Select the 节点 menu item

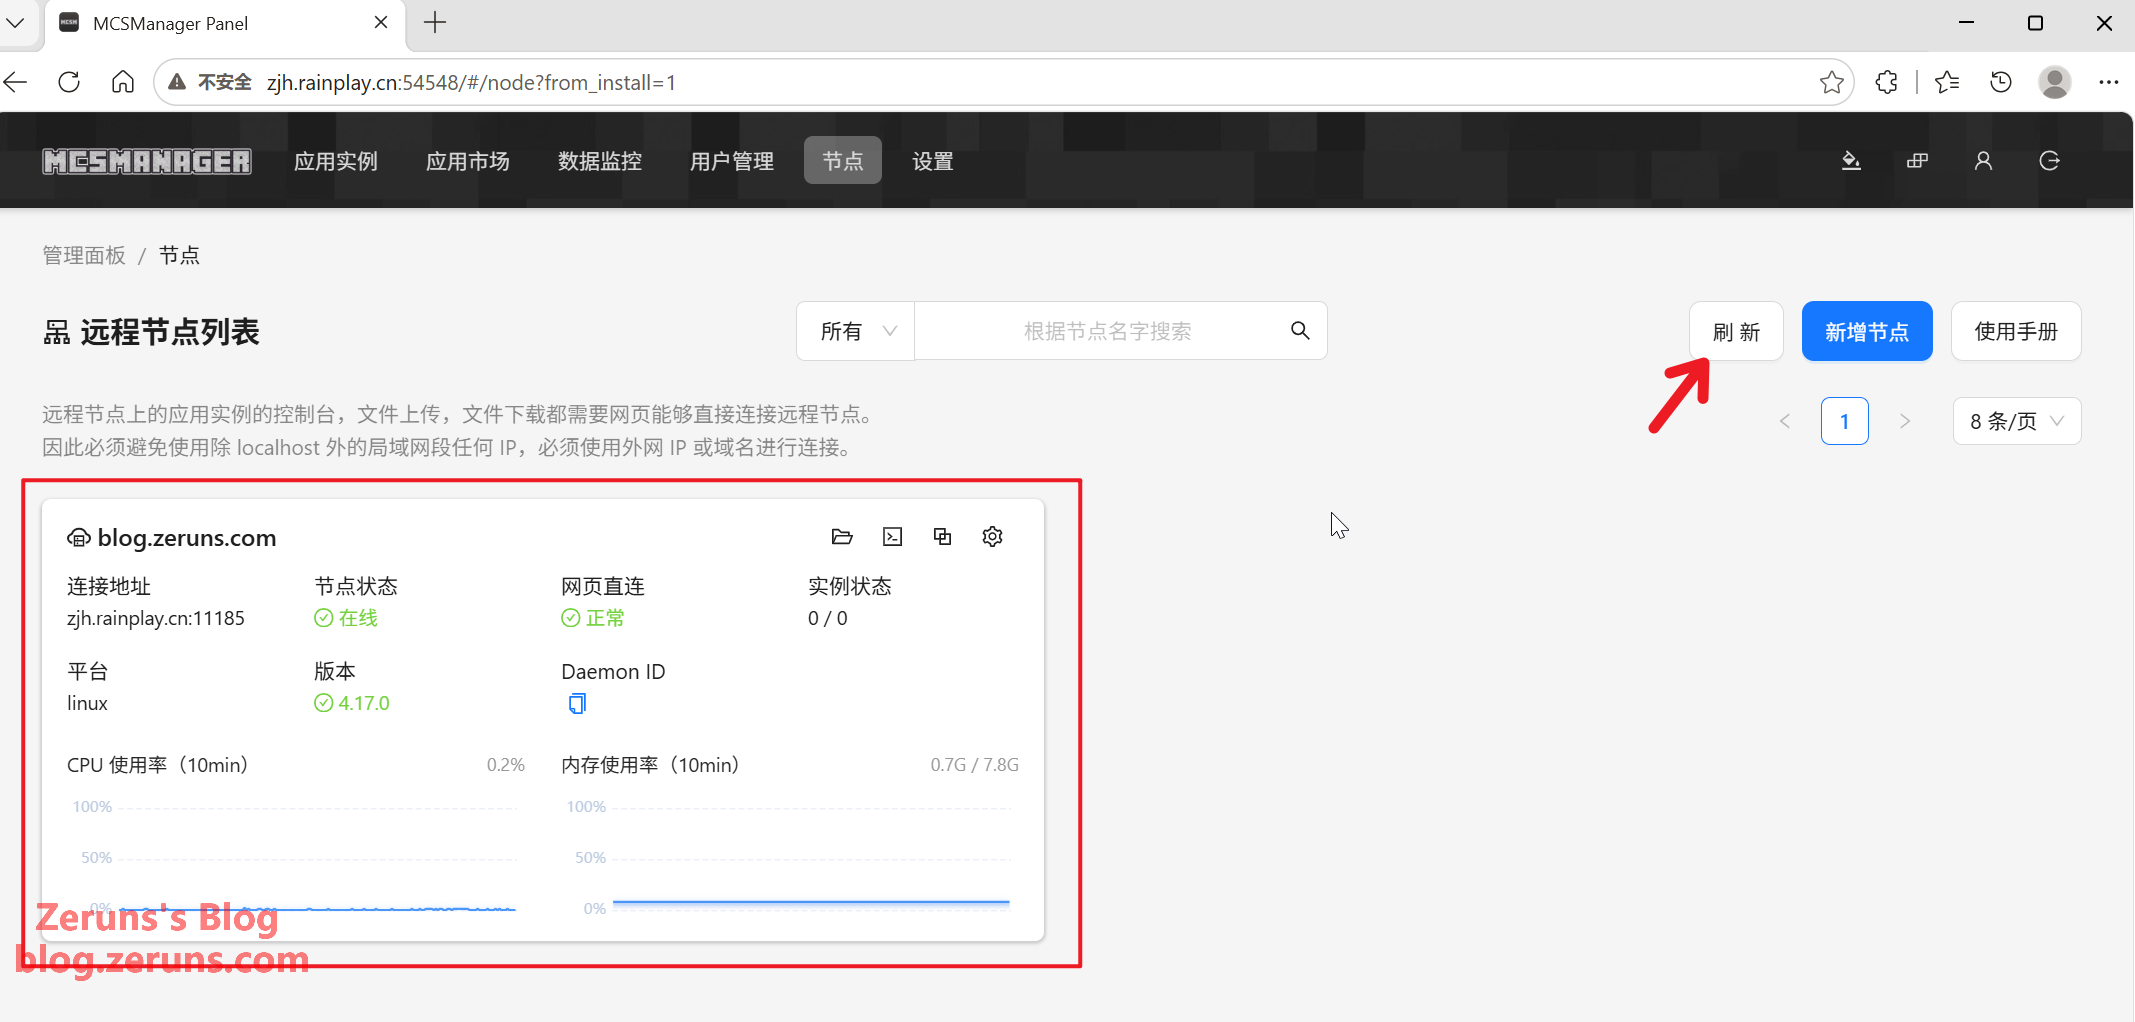coord(843,161)
